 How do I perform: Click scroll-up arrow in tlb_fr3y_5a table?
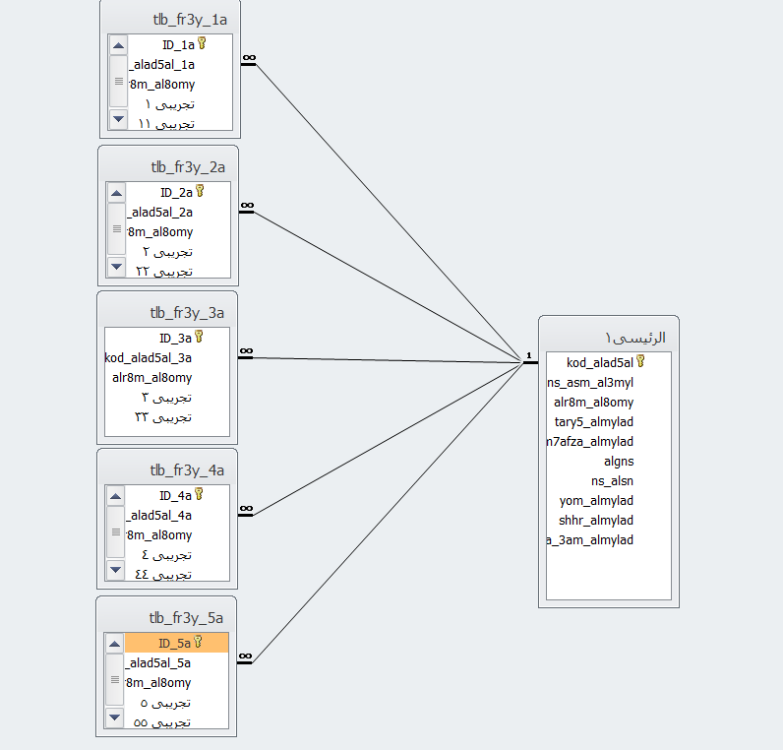(x=114, y=644)
